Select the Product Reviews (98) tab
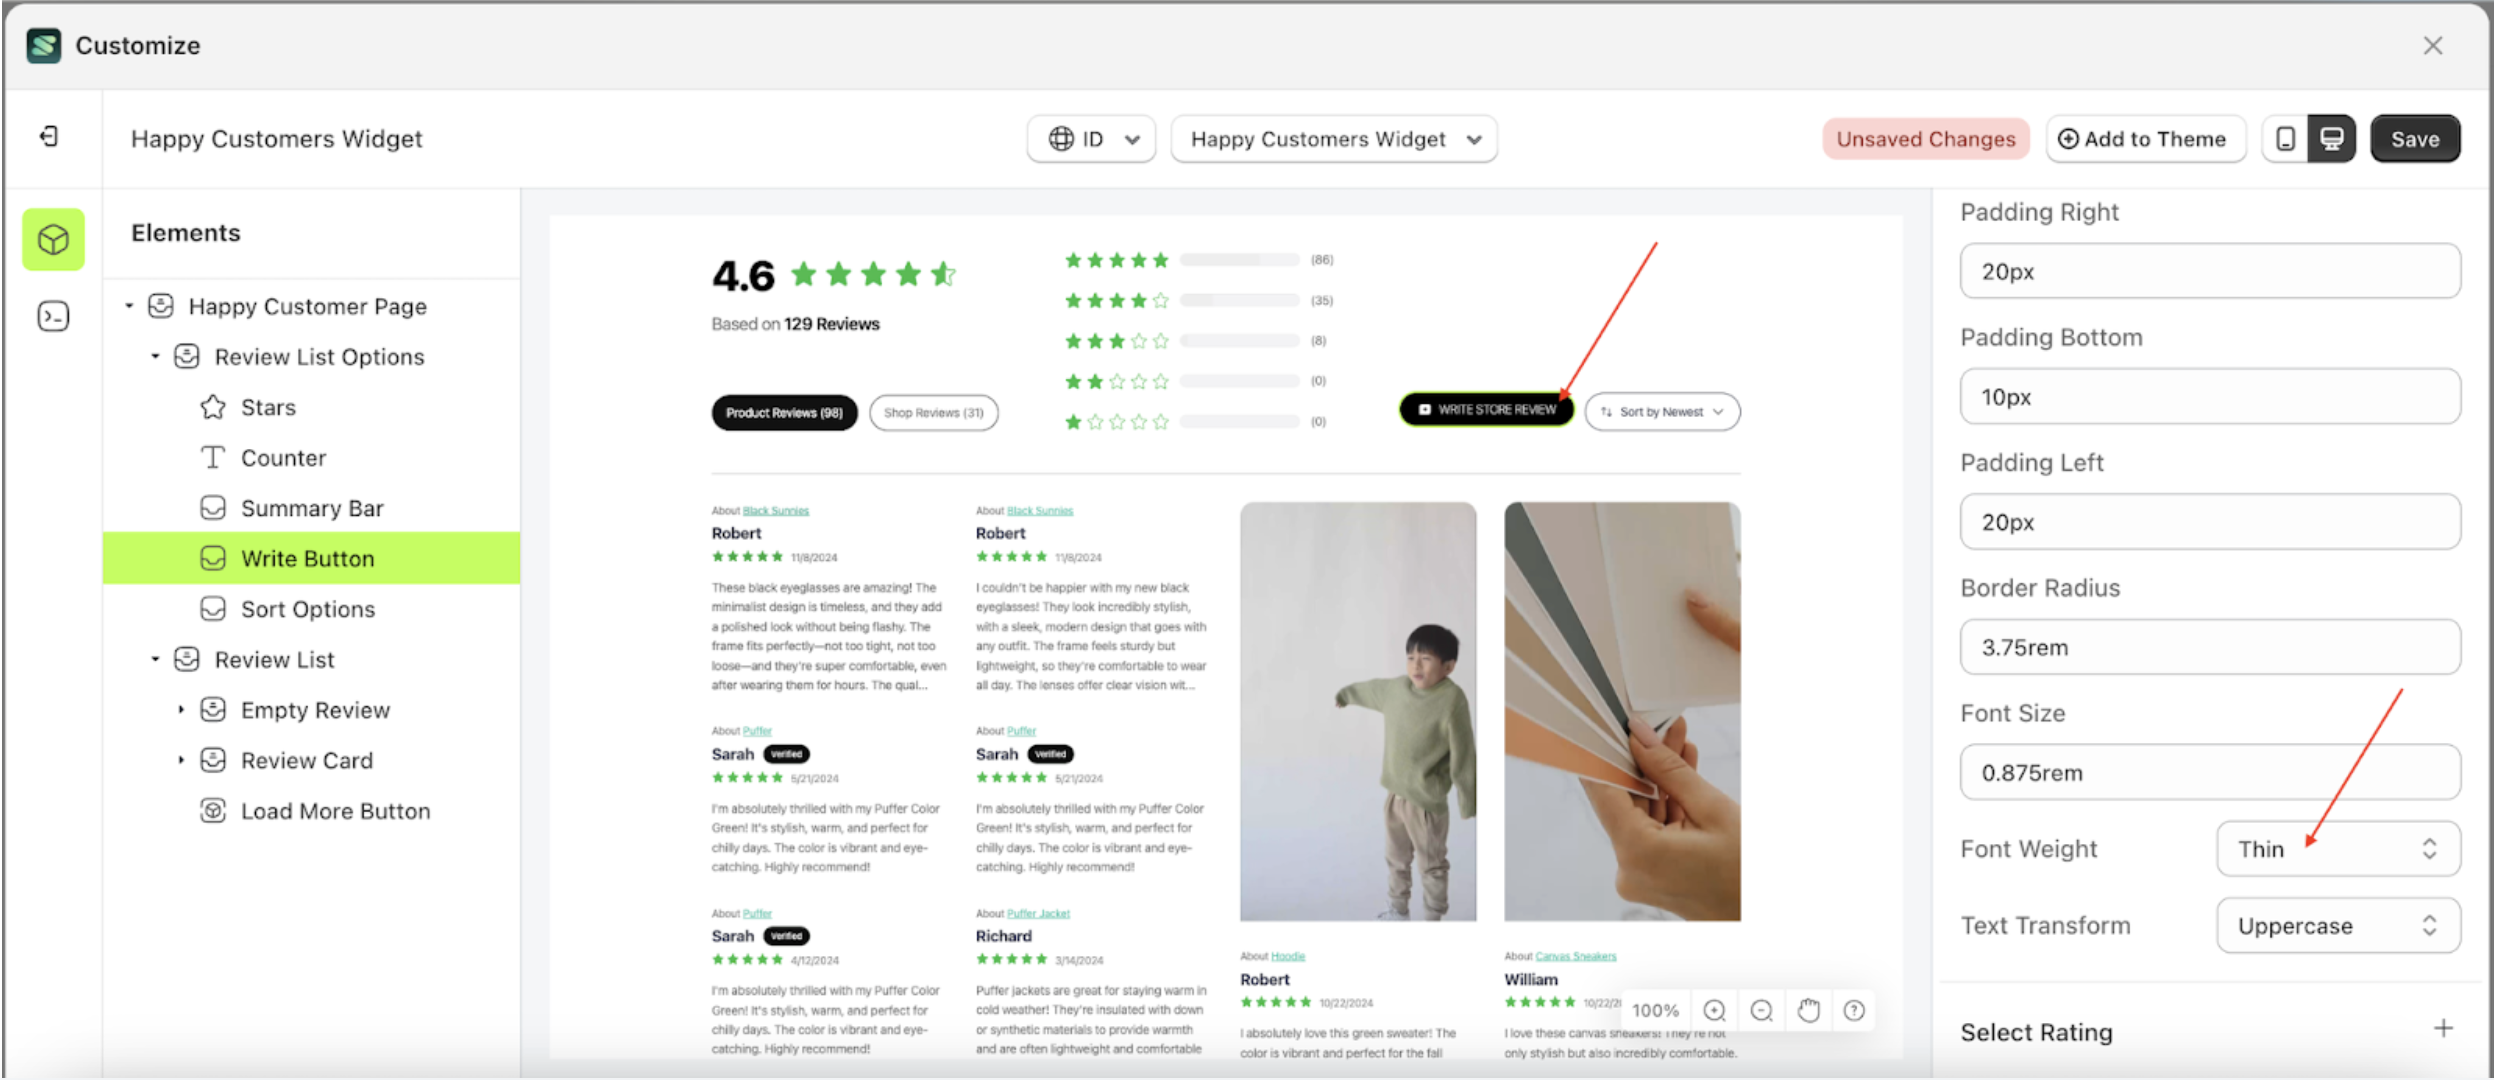 pos(784,412)
